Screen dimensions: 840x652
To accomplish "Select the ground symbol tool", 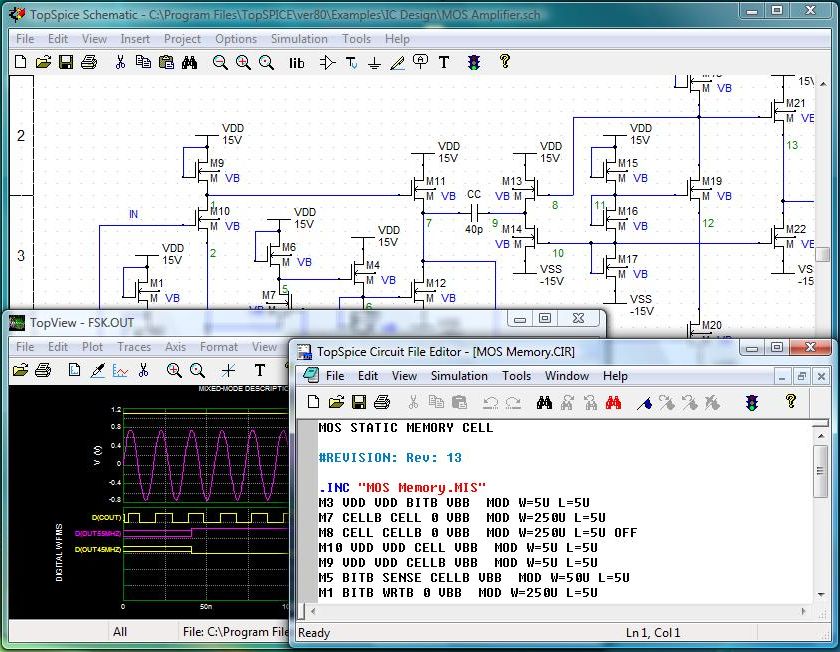I will point(374,62).
